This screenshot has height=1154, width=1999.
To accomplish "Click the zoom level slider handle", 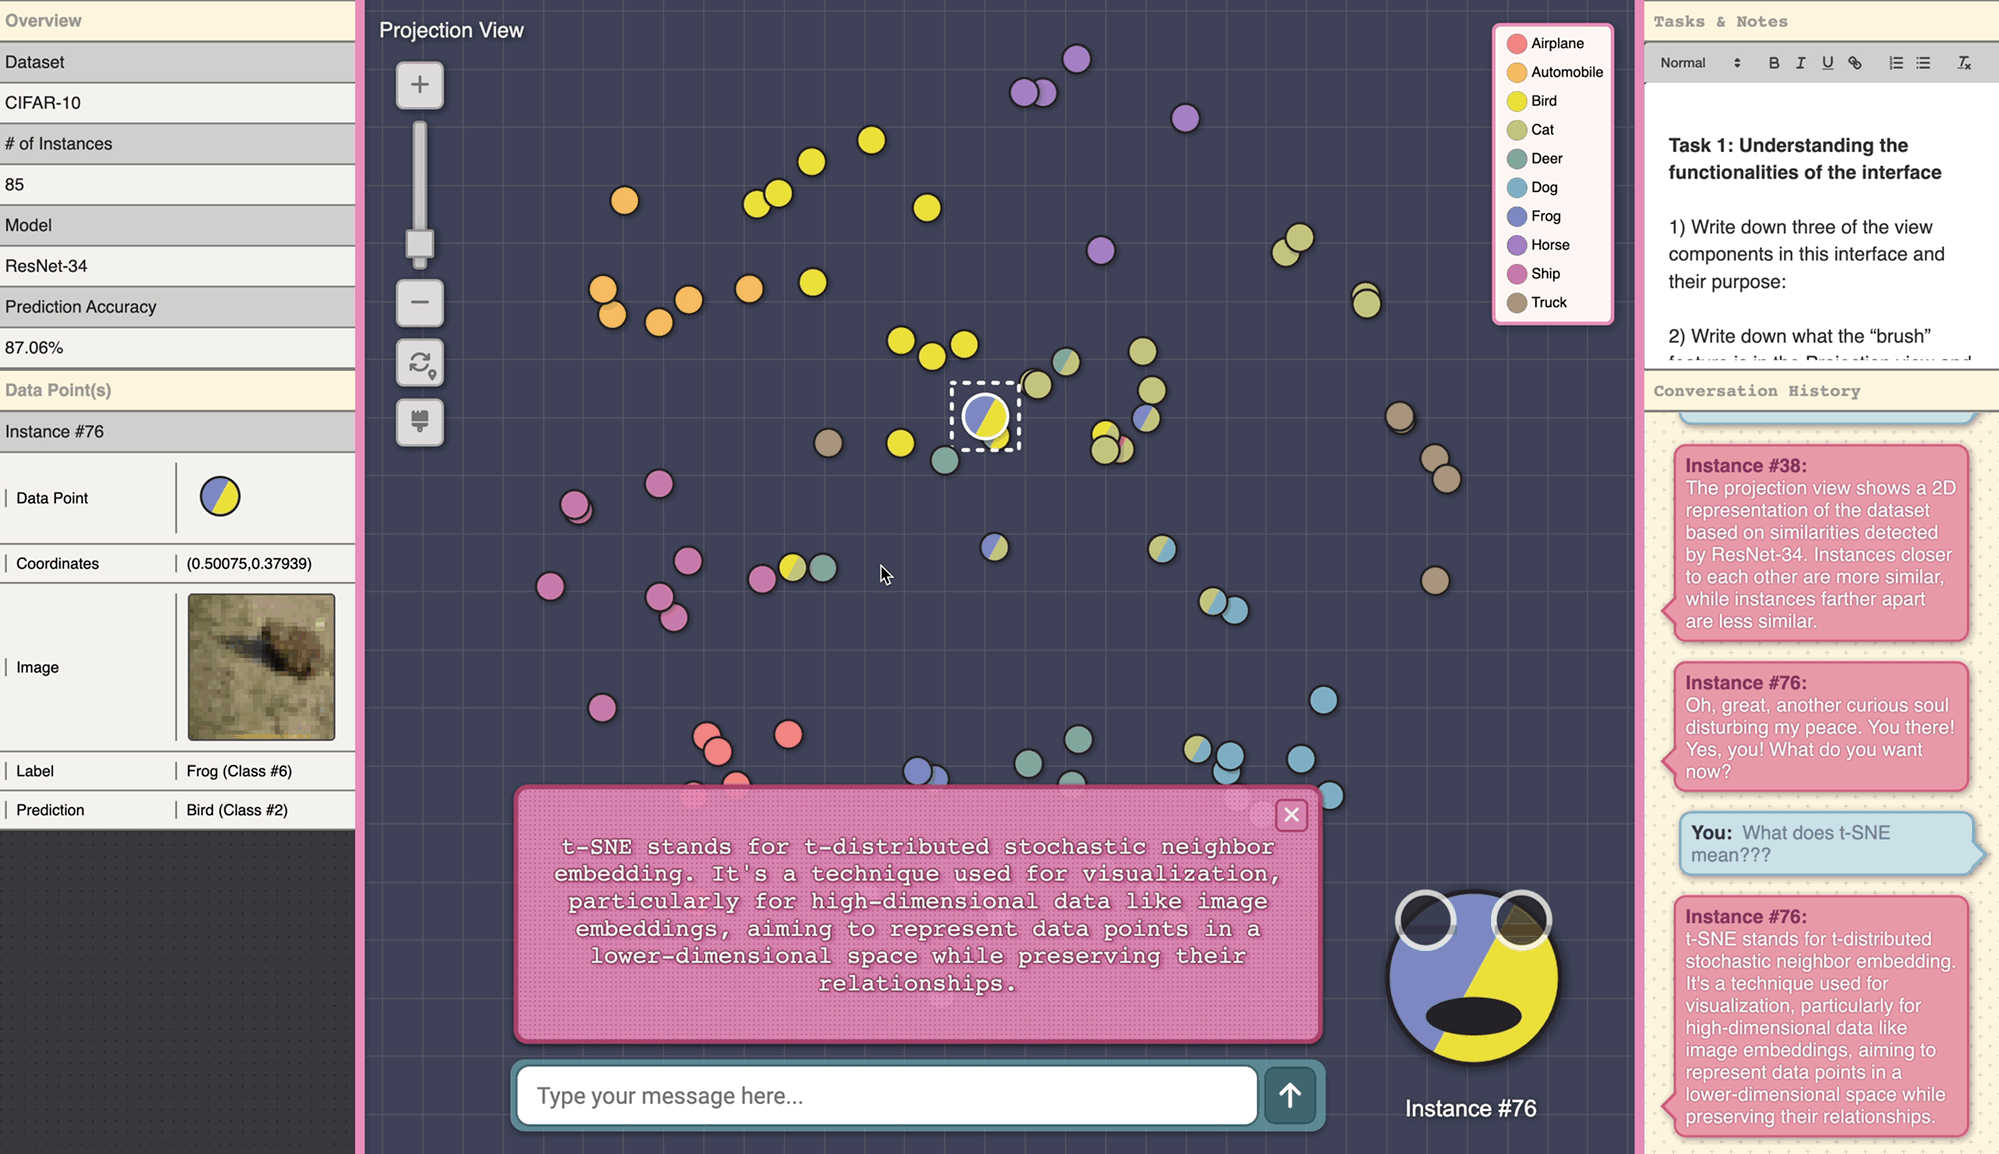I will [x=419, y=244].
